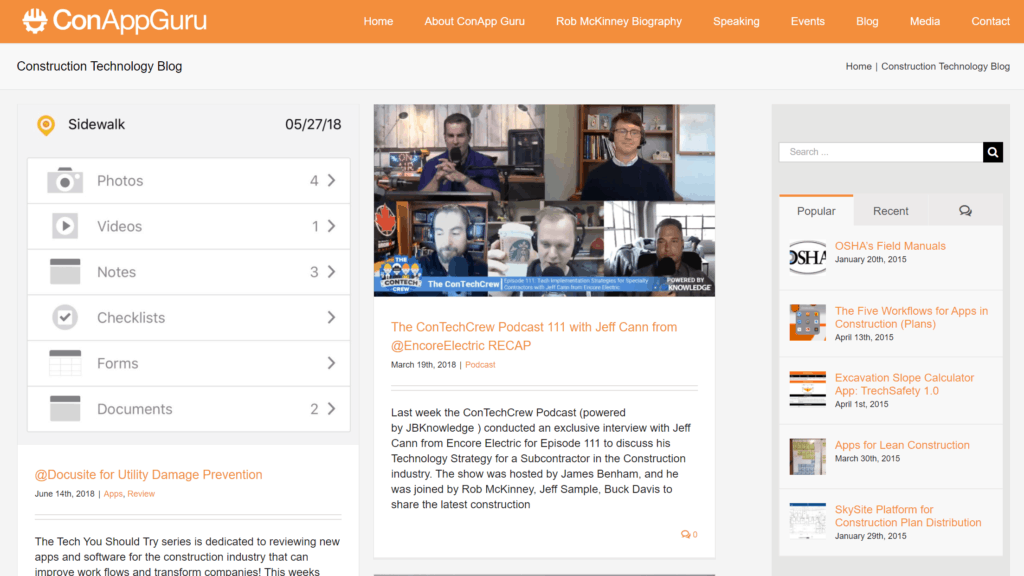Viewport: 1024px width, 576px height.
Task: Click the Apps for Lean Construction thumbnail
Action: (x=807, y=456)
